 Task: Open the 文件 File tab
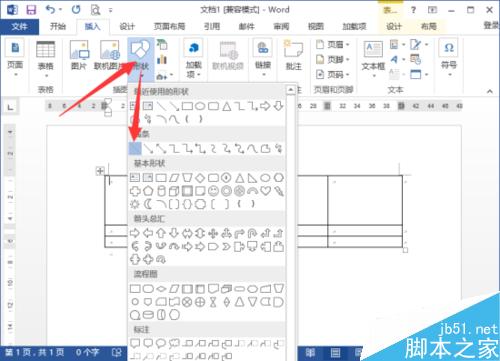(19, 26)
